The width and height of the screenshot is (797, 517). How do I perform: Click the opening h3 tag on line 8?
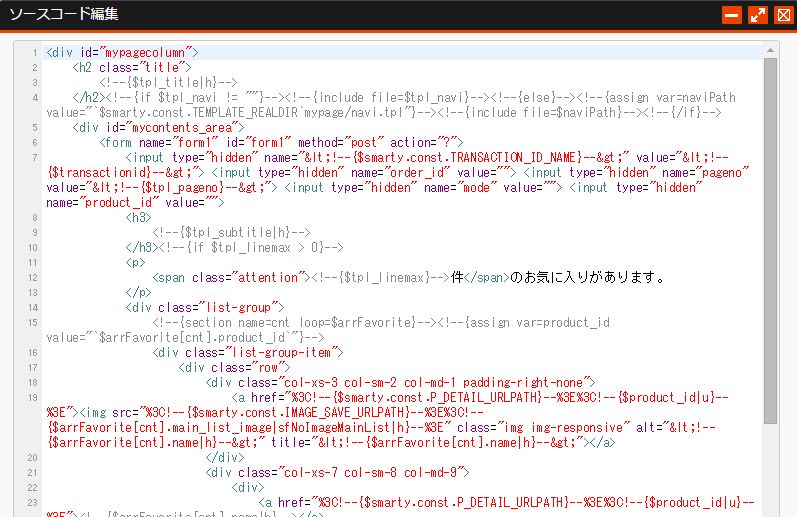tap(138, 218)
